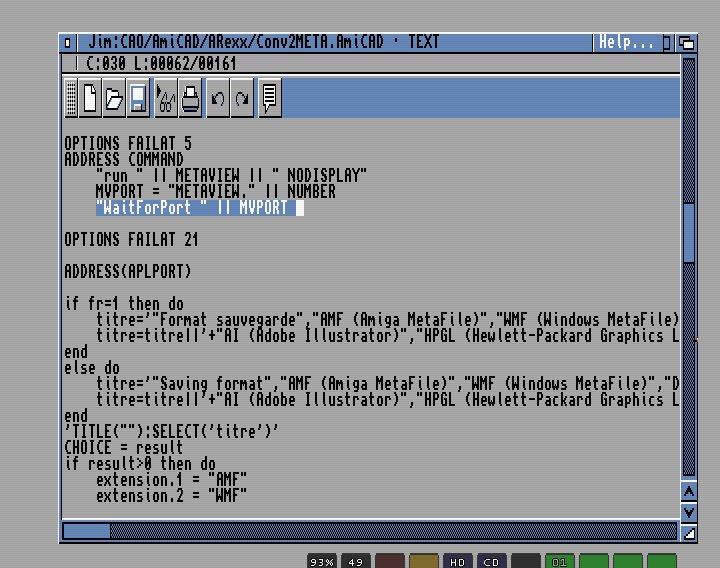Click the HD drive indicator in the emulator status bar
Screen dimensions: 720x568
tap(457, 562)
